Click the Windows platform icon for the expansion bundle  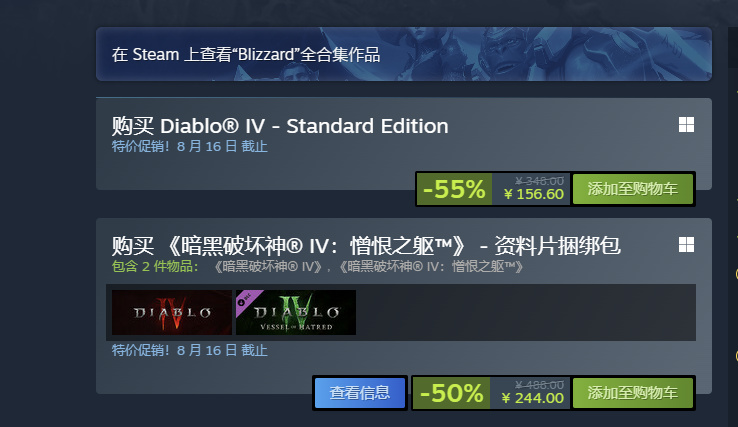pos(686,244)
